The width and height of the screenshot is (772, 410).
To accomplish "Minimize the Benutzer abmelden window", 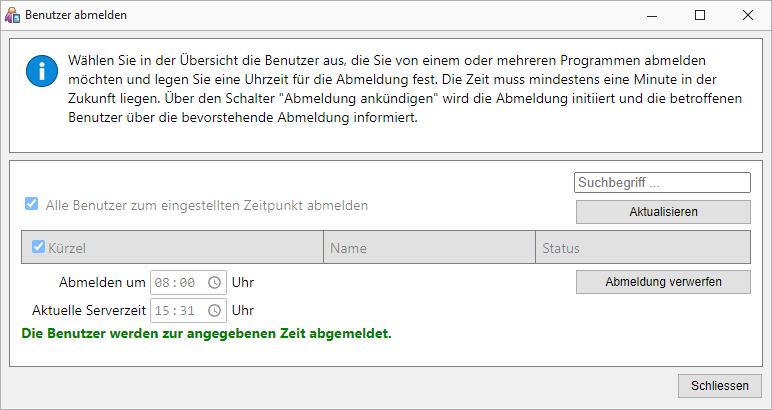I will point(652,15).
